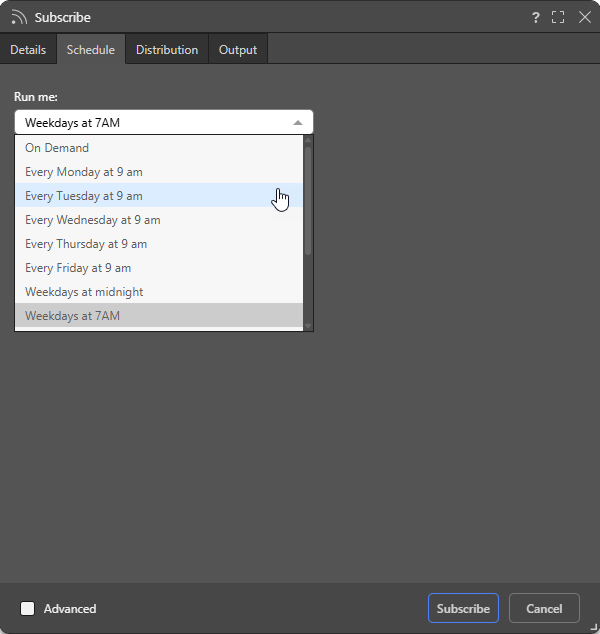The height and width of the screenshot is (634, 600).
Task: Click the Cancel button
Action: tap(544, 608)
